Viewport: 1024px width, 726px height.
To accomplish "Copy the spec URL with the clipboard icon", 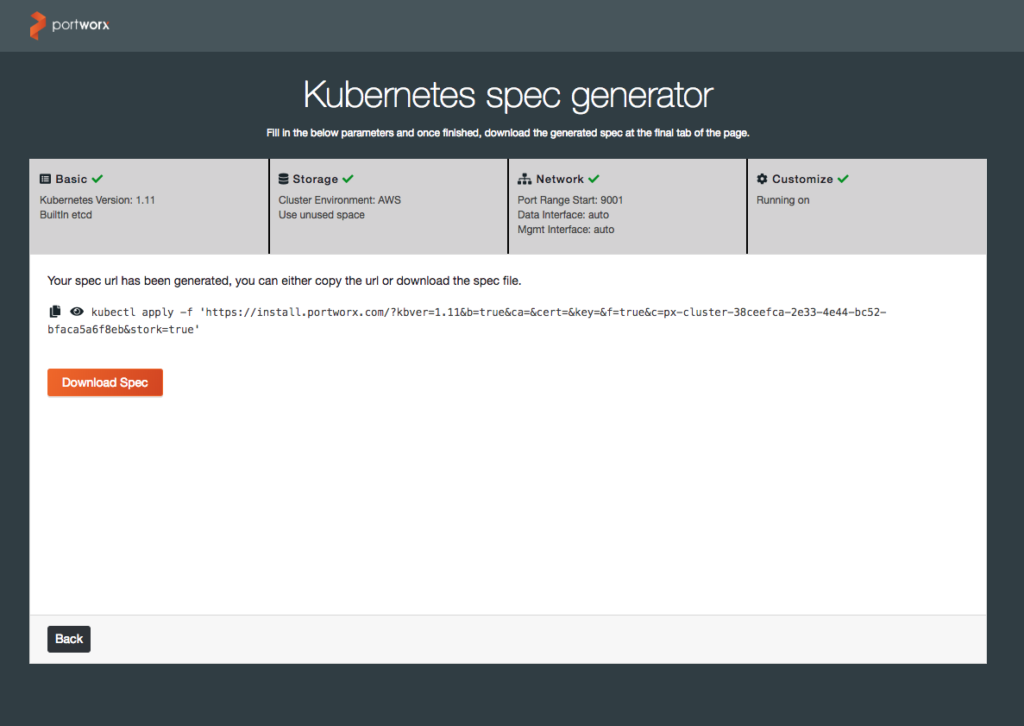I will [55, 311].
